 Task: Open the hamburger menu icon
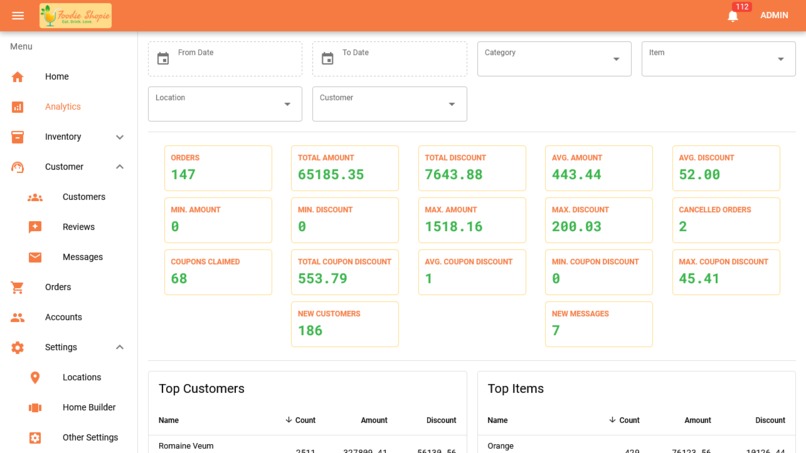point(17,15)
